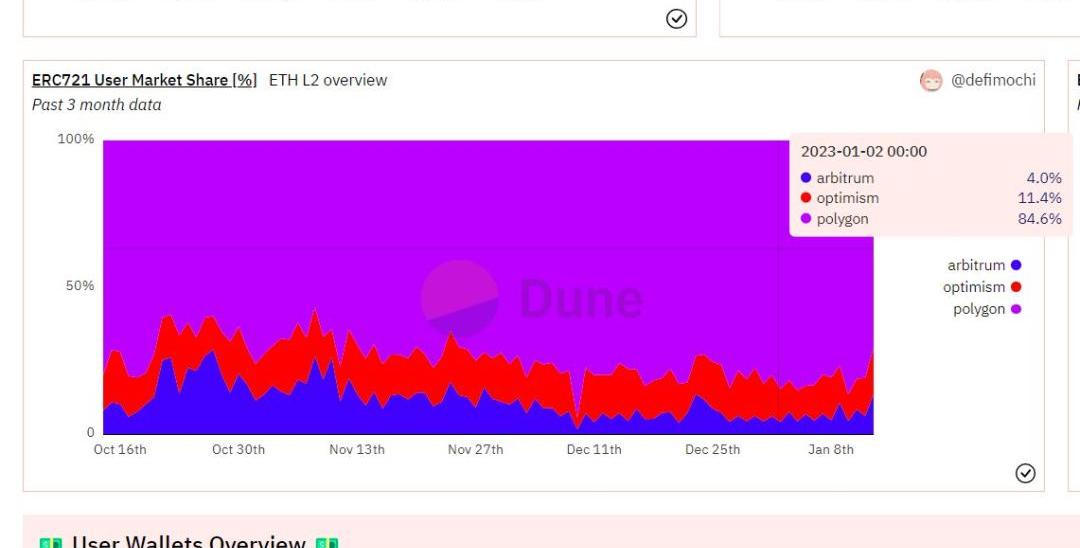
Task: Click the checkmark icon in the upper card
Action: tap(676, 19)
